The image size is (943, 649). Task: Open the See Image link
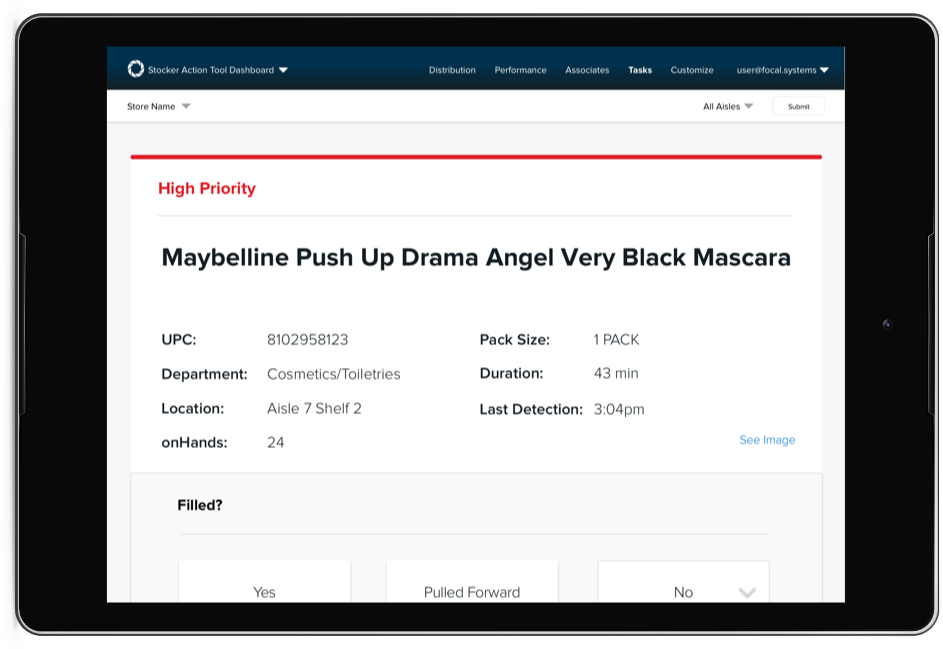click(x=767, y=440)
